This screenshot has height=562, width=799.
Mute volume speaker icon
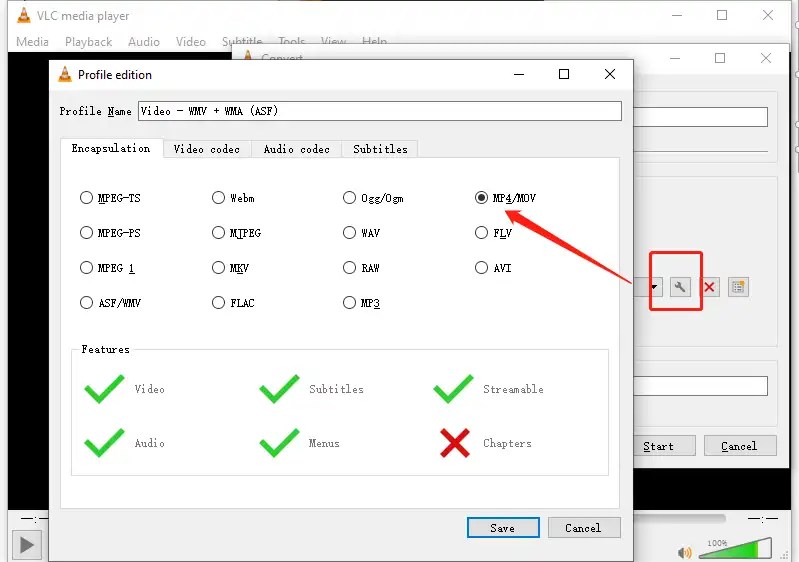tap(685, 552)
